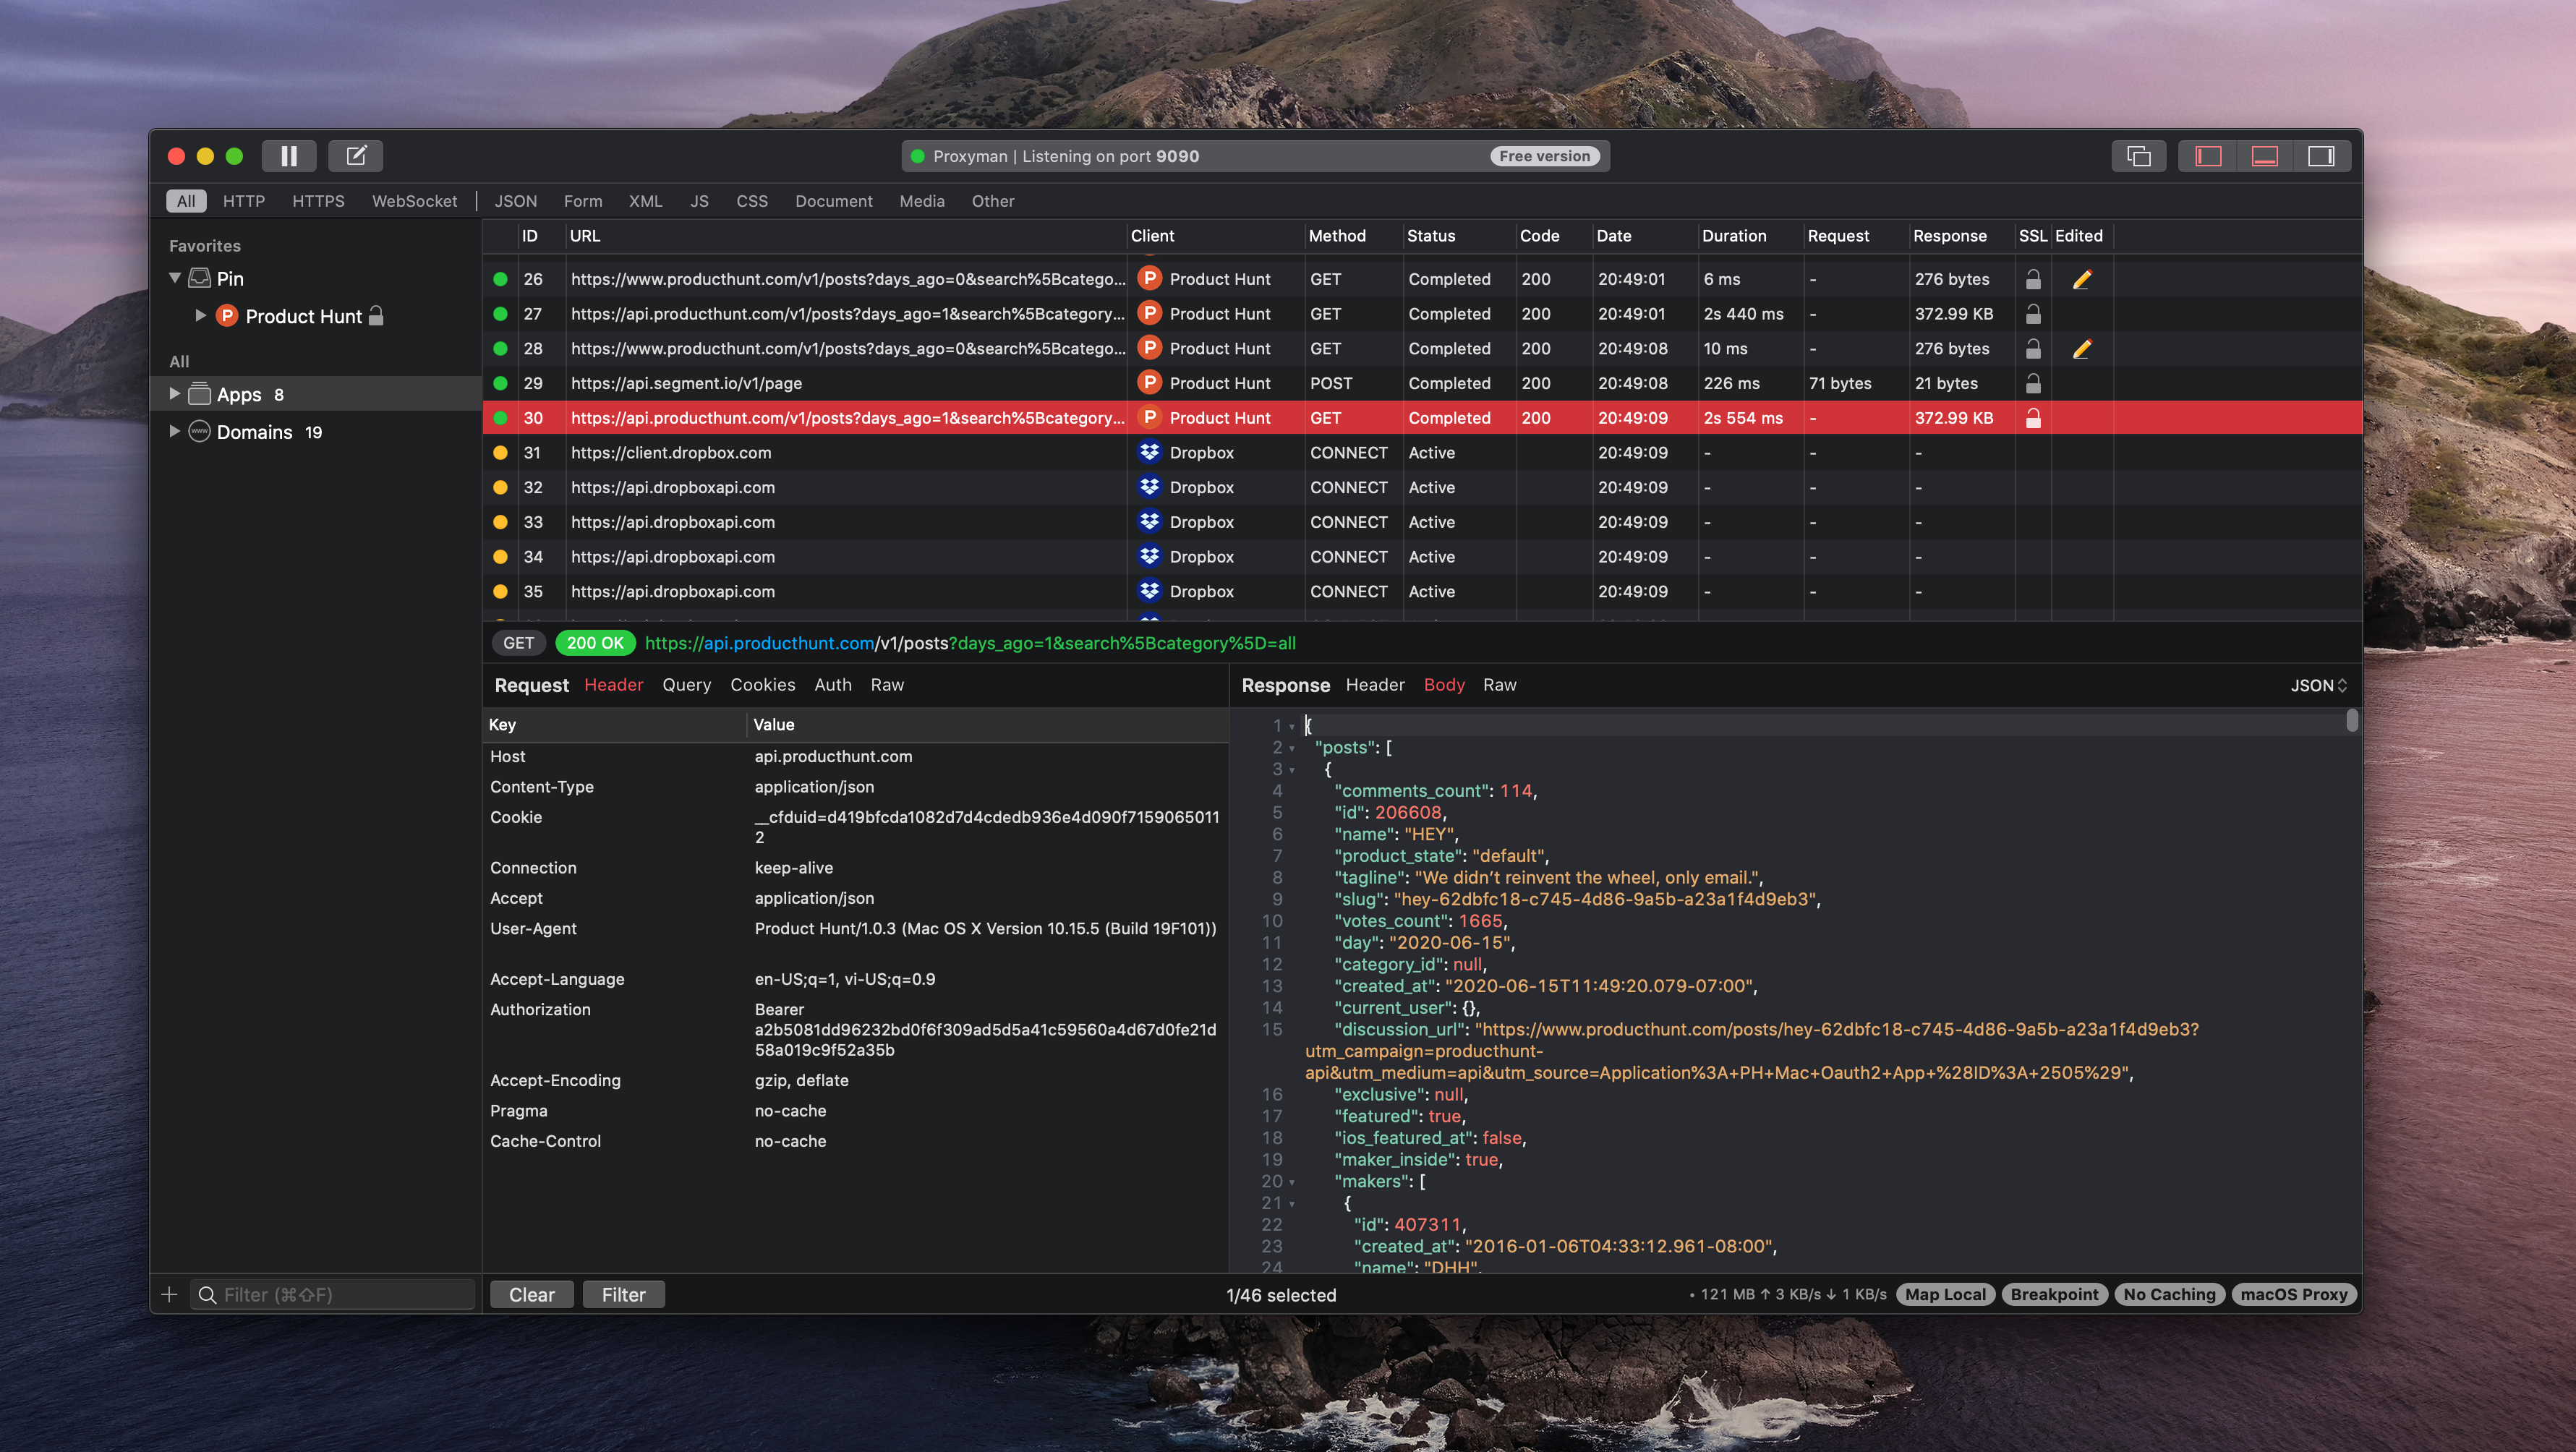Click the Free version badge

point(1544,156)
